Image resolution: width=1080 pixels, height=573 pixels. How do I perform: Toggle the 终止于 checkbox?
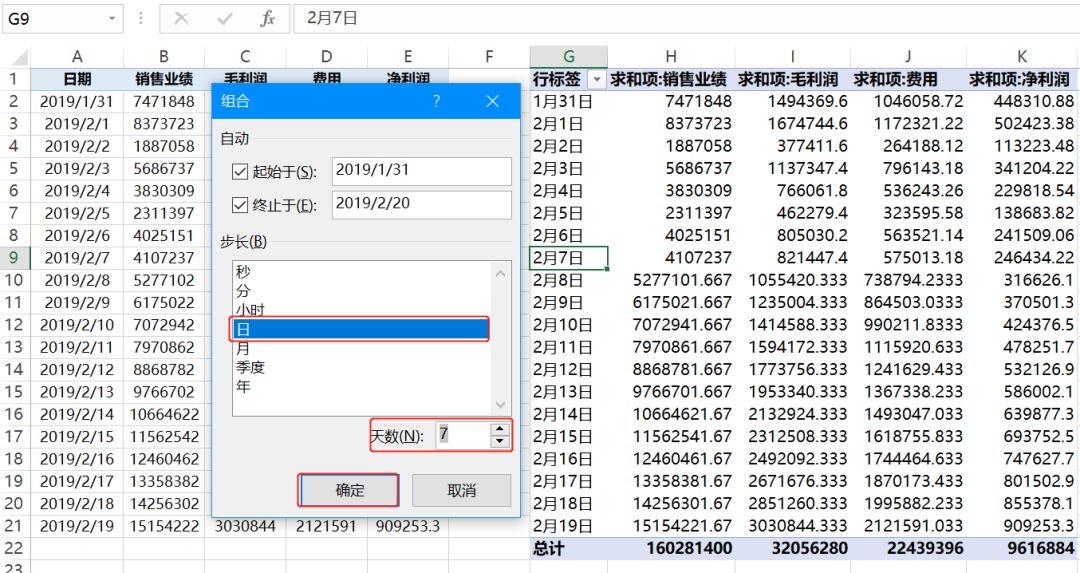click(240, 206)
